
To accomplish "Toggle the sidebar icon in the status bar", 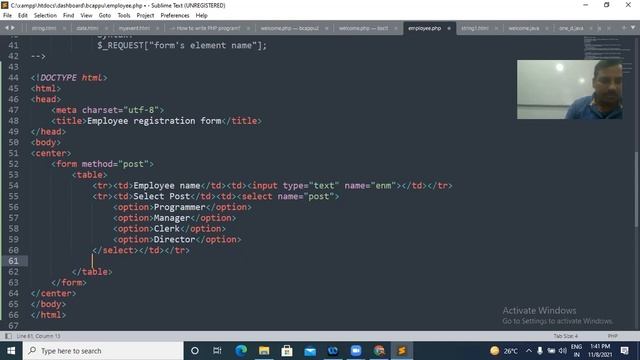I will point(8,336).
